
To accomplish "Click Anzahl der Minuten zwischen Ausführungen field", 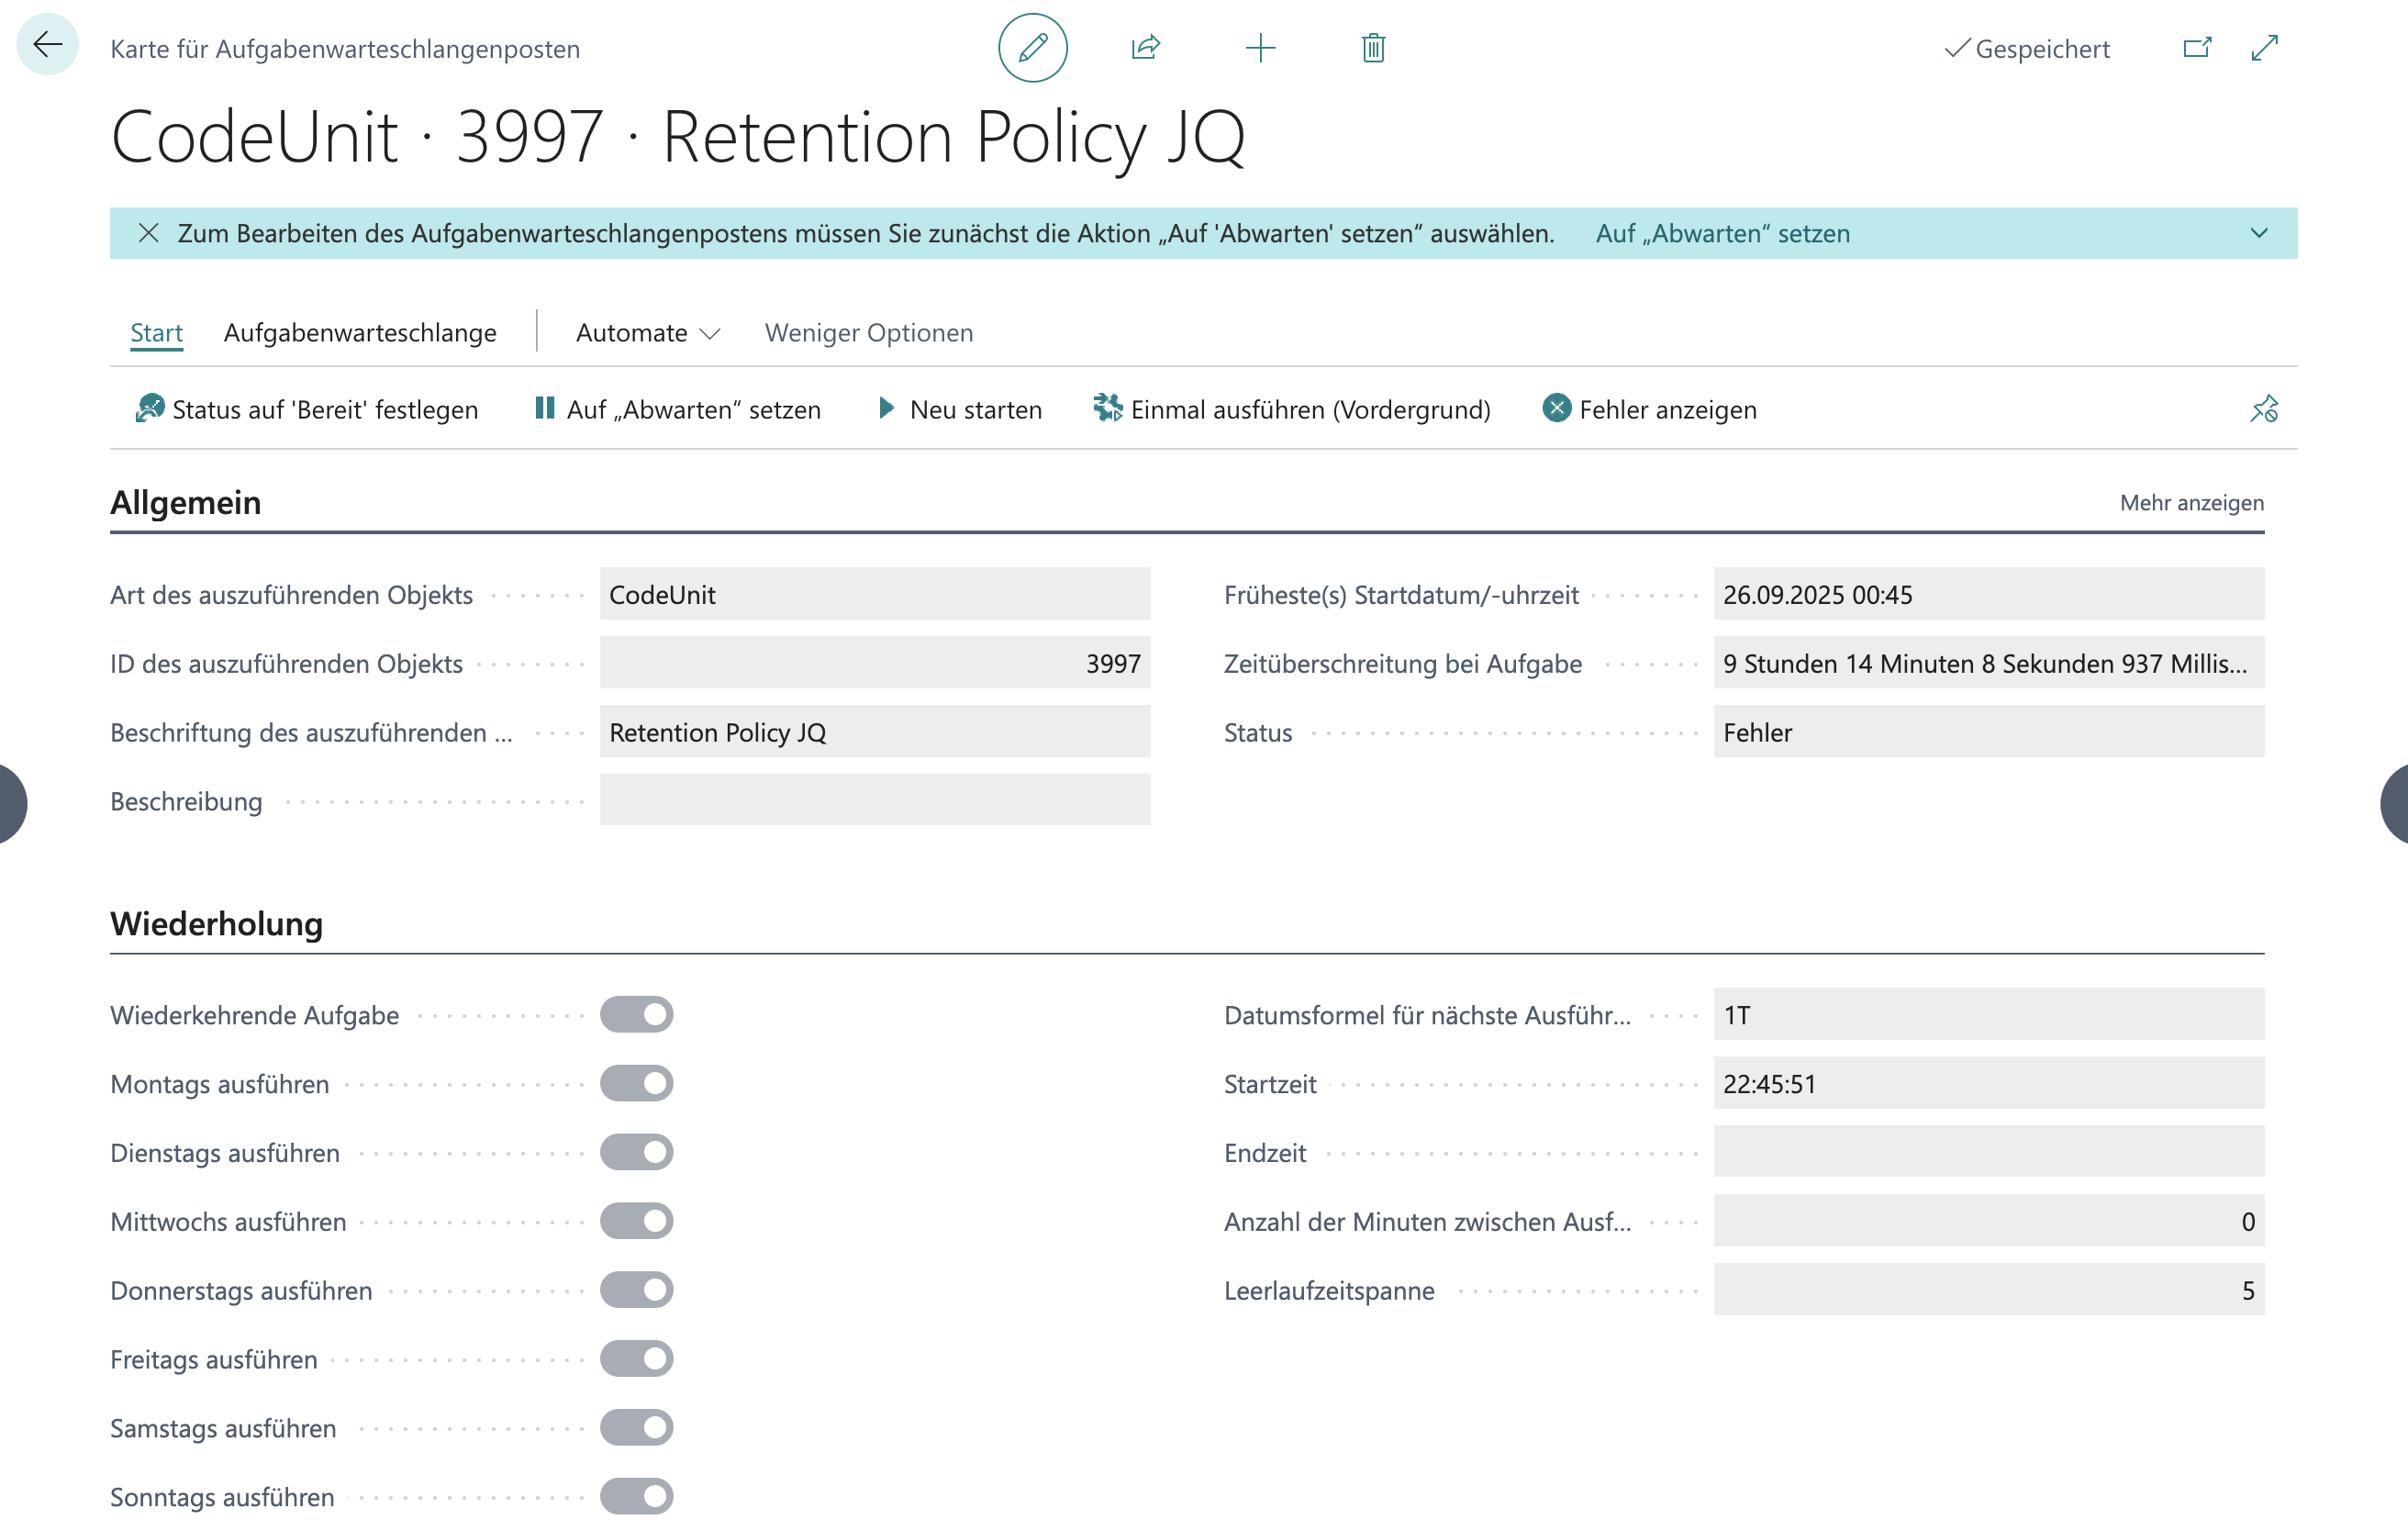I will 1989,1222.
